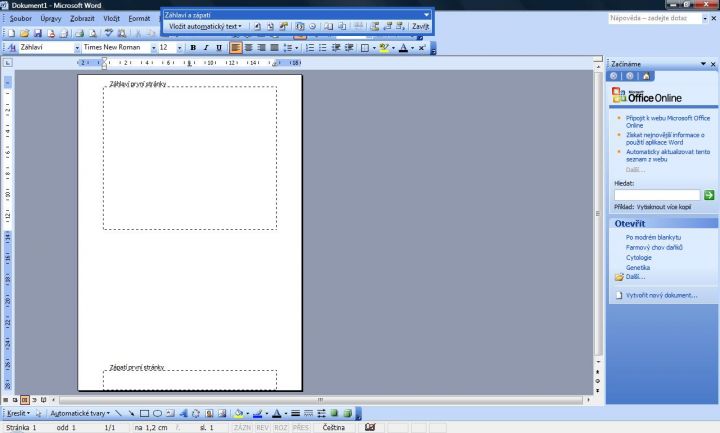The width and height of the screenshot is (720, 433).
Task: Click the Bullets list icon
Action: click(x=323, y=48)
